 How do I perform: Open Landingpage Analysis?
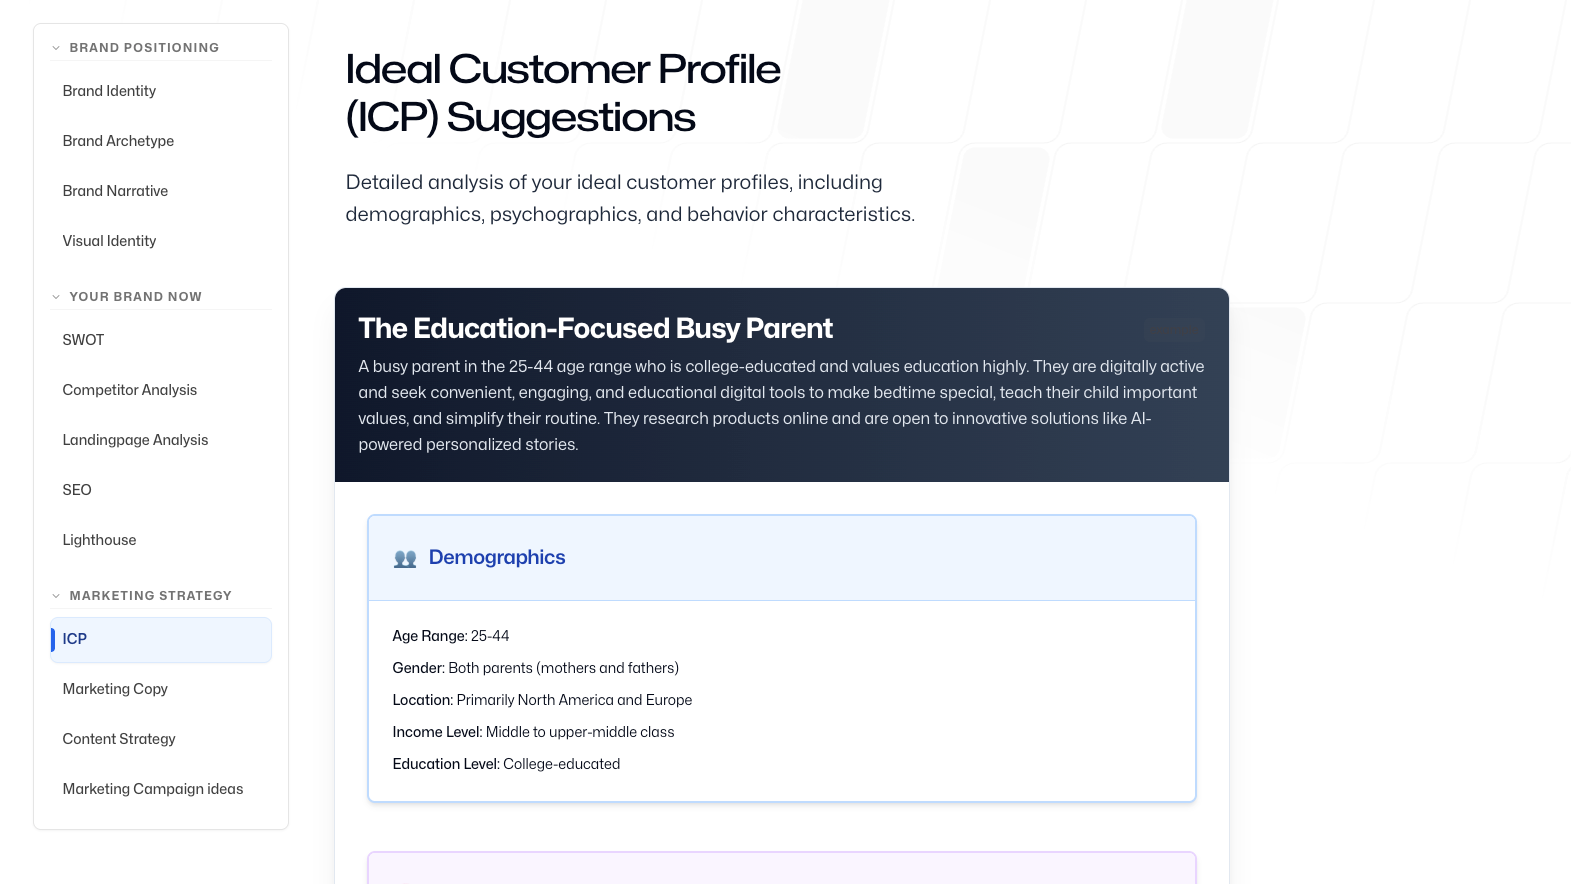(x=135, y=440)
